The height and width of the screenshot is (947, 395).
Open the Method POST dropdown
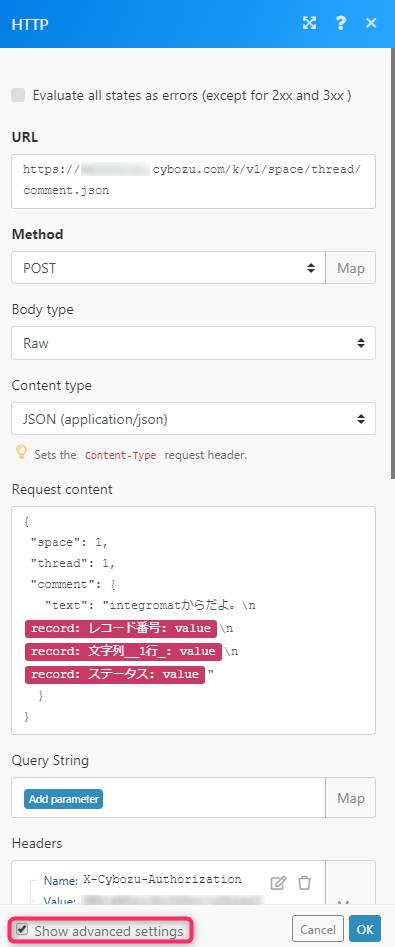[169, 268]
